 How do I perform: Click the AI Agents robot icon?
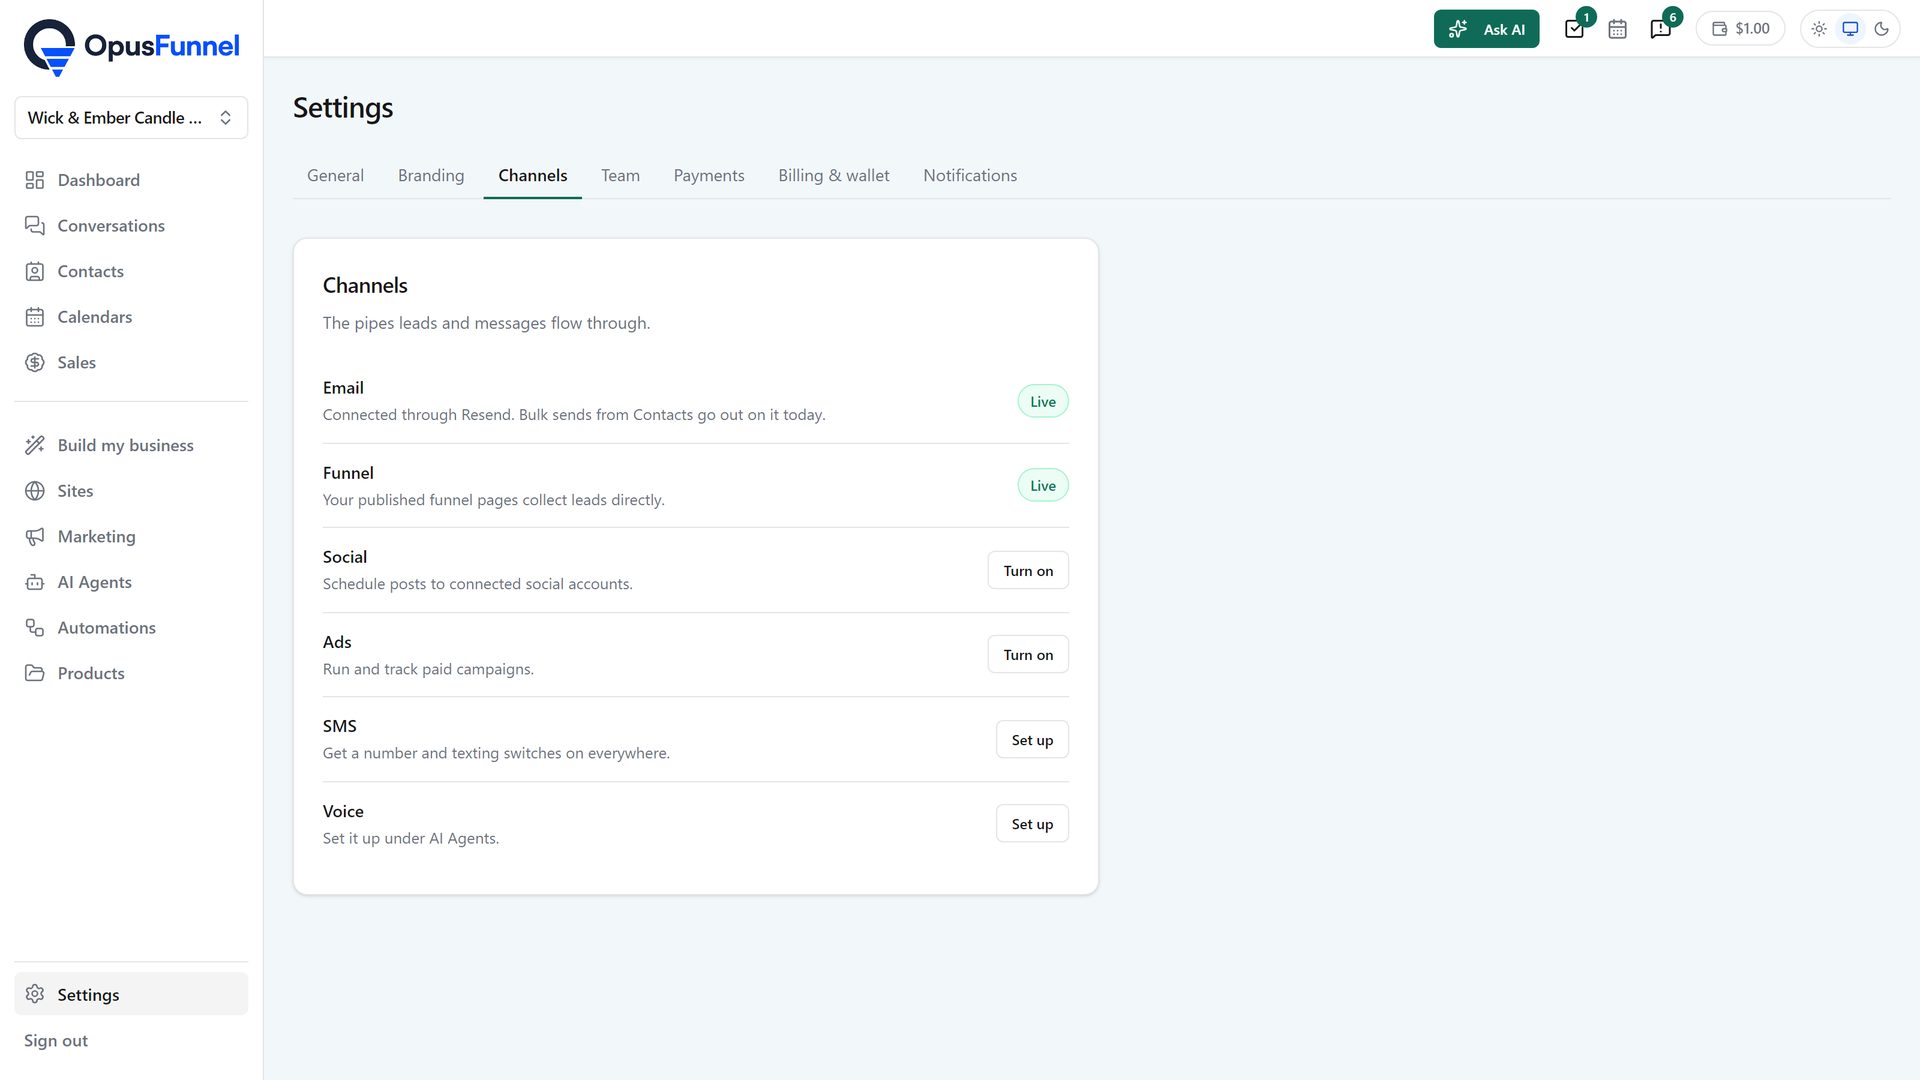pos(35,582)
